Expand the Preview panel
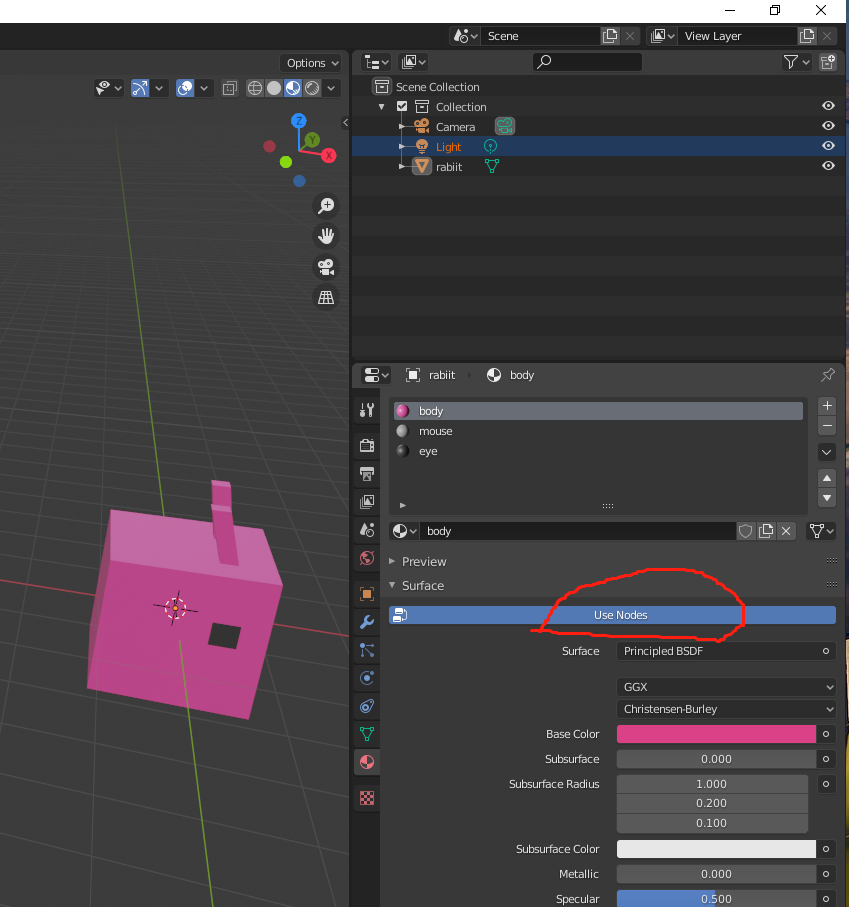Image resolution: width=849 pixels, height=907 pixels. (x=424, y=561)
